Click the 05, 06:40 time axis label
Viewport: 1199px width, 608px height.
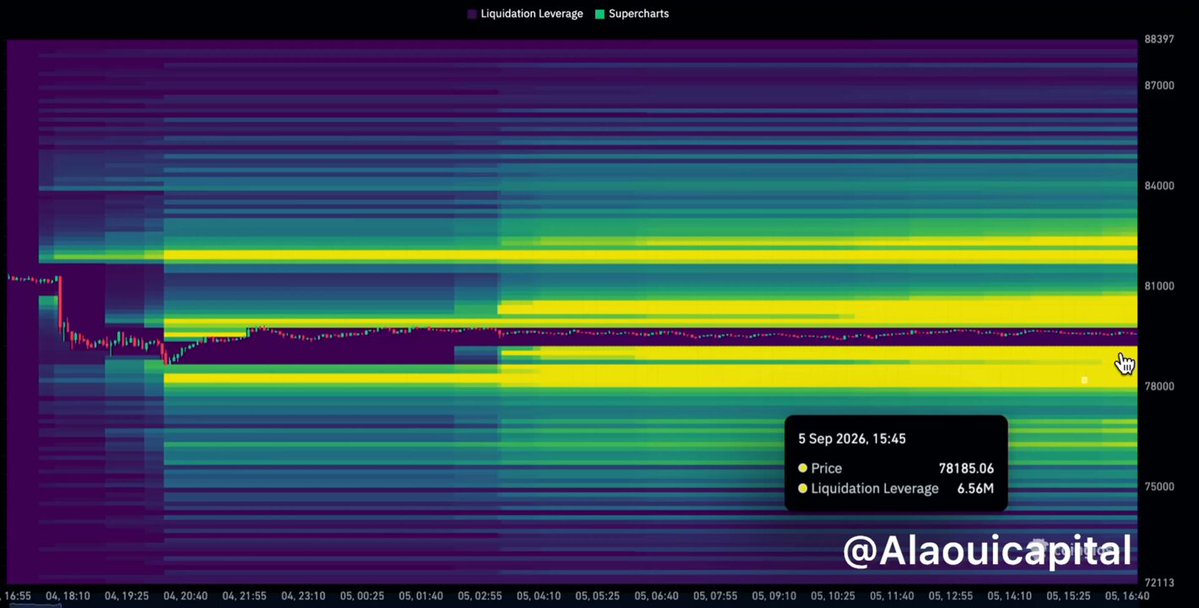pos(656,596)
